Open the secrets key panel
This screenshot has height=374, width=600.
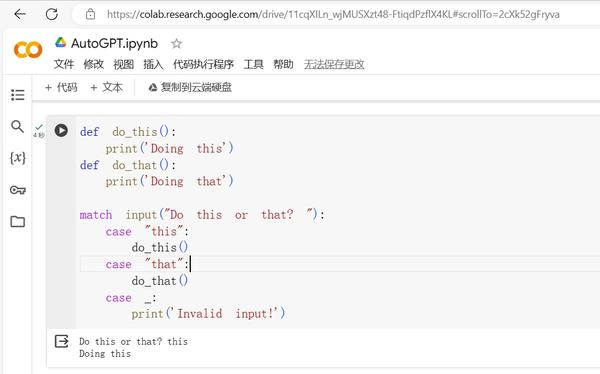click(x=18, y=190)
